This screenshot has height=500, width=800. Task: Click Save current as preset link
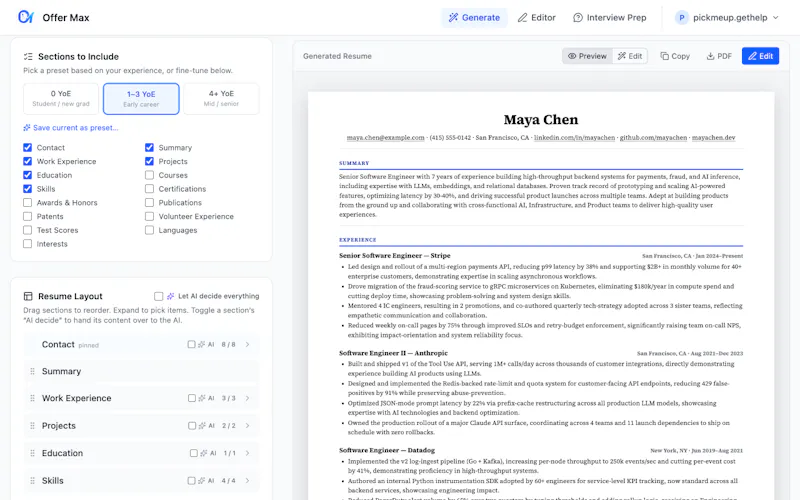[x=71, y=128]
